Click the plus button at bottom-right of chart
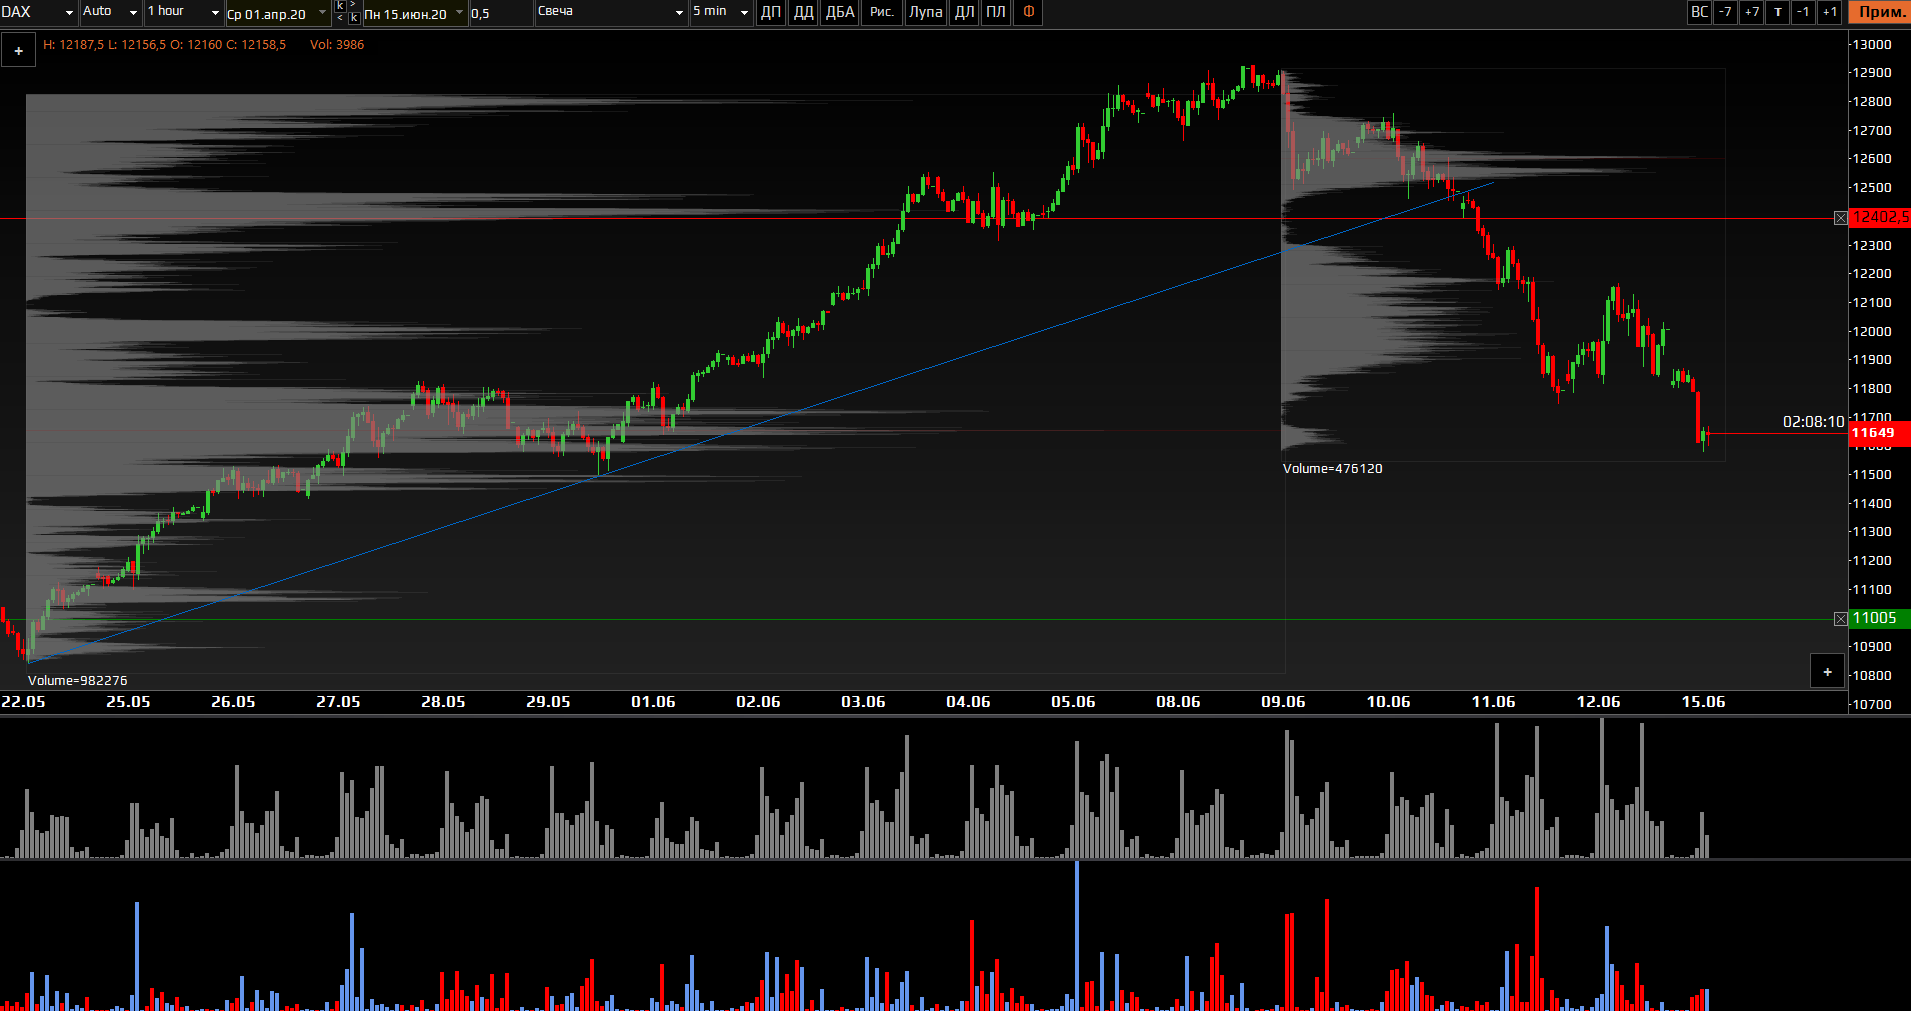Viewport: 1911px width, 1011px height. pos(1827,672)
